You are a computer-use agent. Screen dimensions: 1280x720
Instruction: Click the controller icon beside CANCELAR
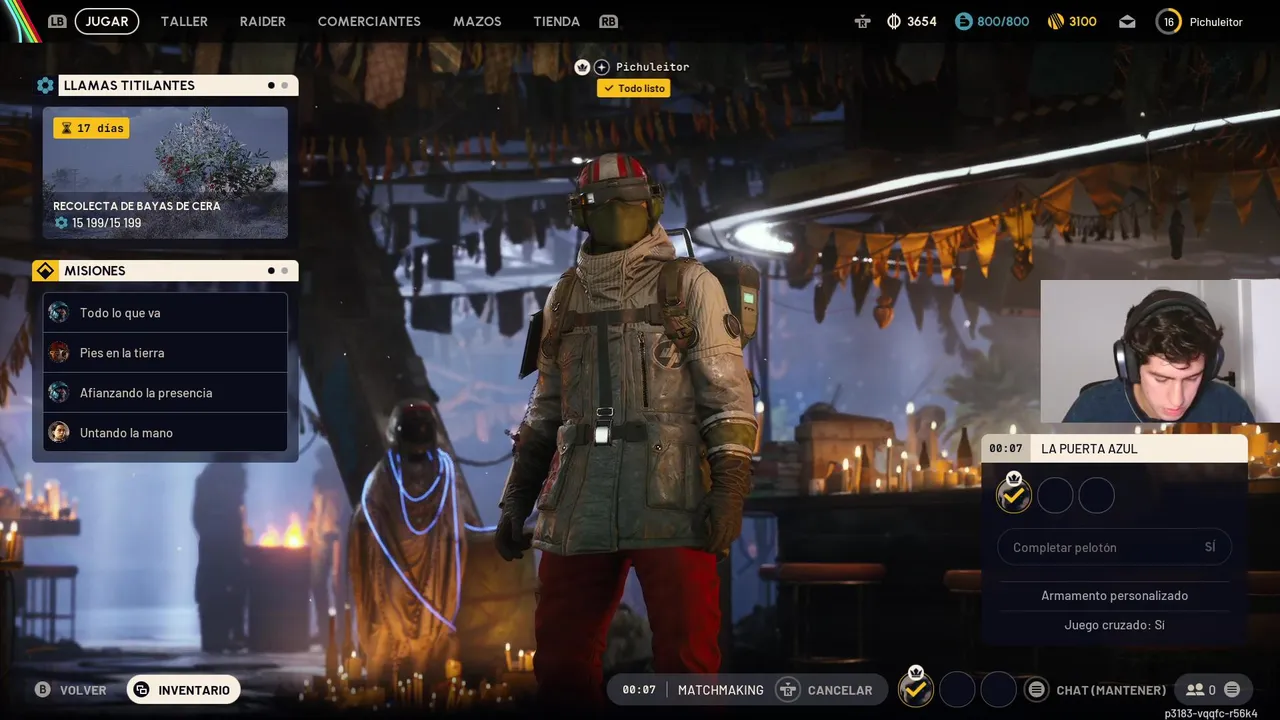point(788,690)
